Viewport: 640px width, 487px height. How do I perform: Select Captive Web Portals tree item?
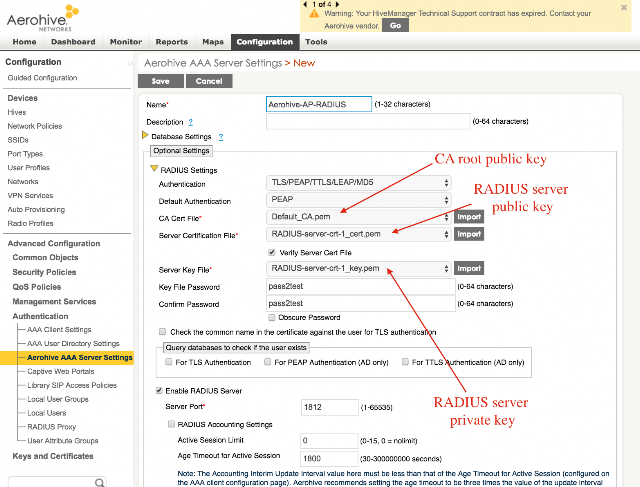coord(60,371)
